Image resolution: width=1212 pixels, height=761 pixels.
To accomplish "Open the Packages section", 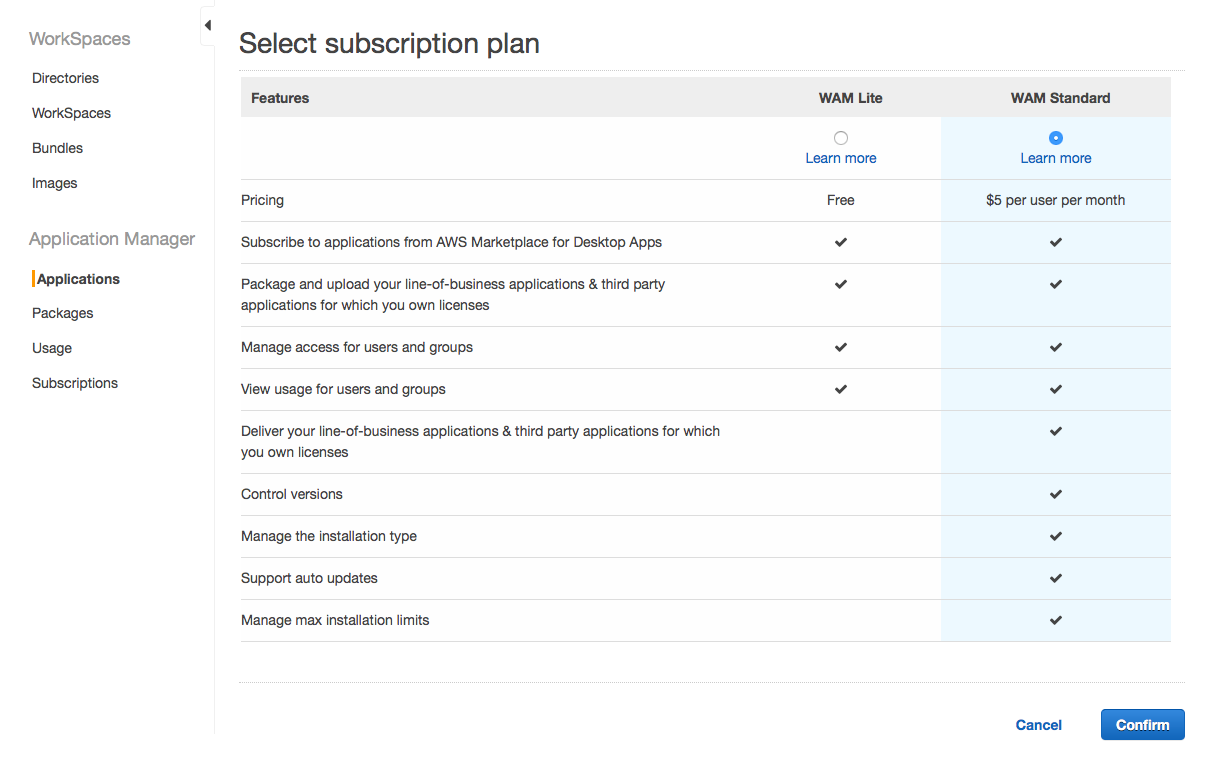I will (62, 312).
